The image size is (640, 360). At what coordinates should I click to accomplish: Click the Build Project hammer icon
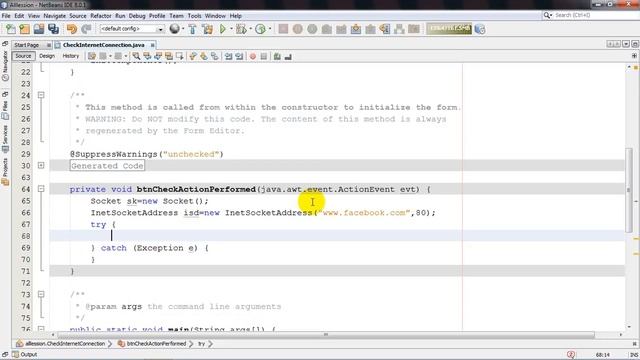click(192, 29)
